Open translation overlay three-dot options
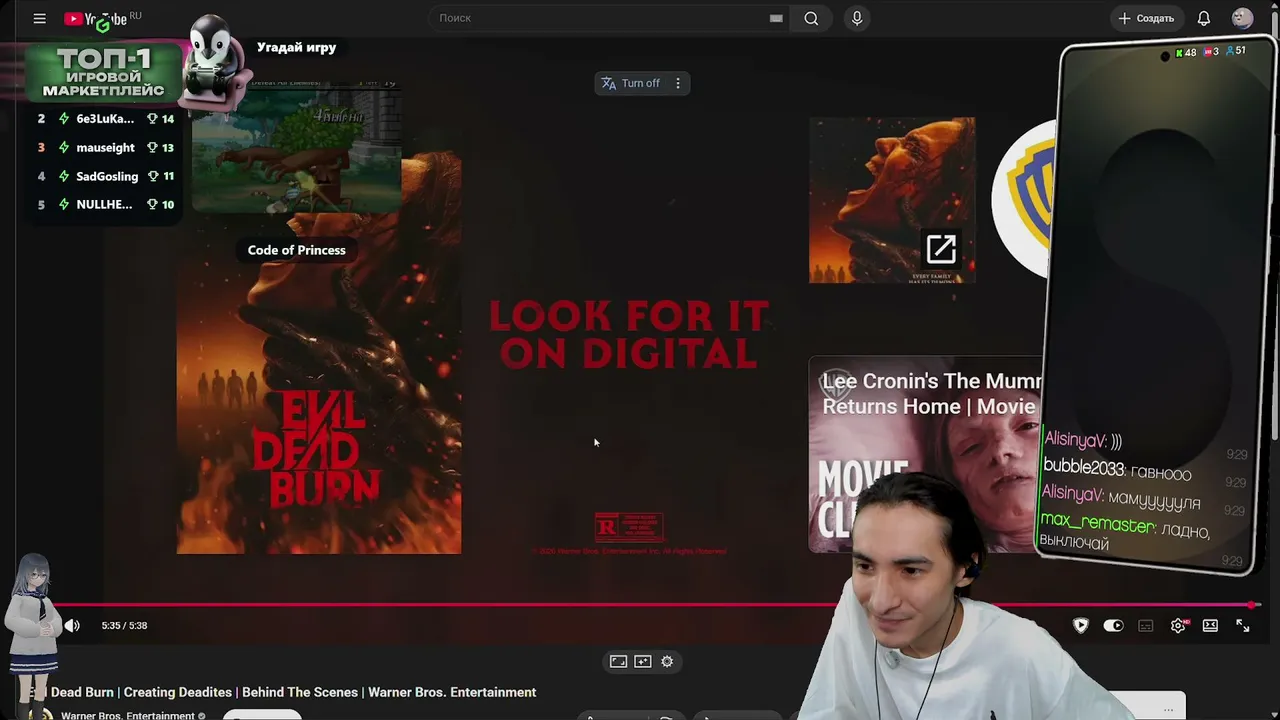 click(678, 83)
